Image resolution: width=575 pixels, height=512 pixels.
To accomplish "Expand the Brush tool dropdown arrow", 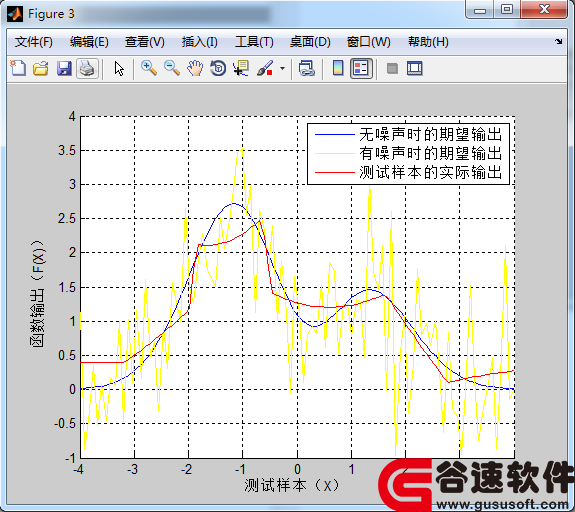I will coord(282,68).
